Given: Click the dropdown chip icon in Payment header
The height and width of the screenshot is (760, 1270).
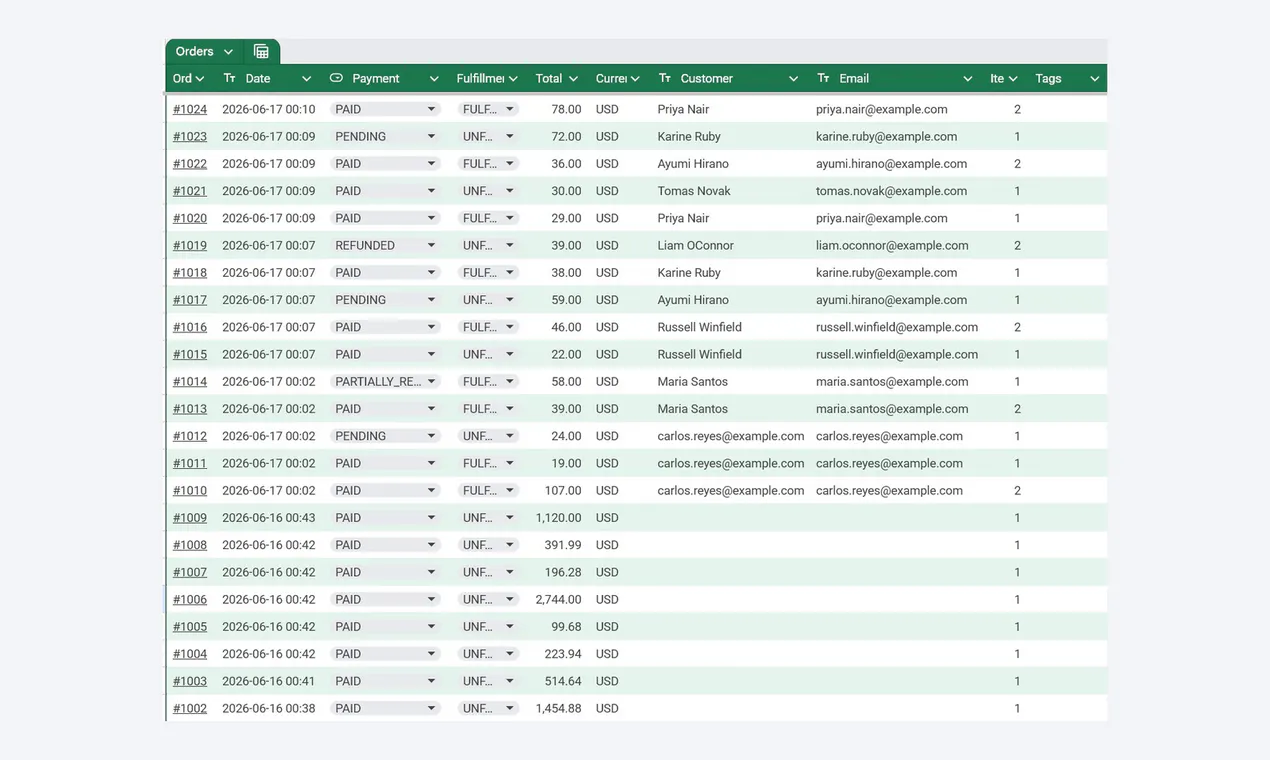Looking at the screenshot, I should tap(336, 78).
